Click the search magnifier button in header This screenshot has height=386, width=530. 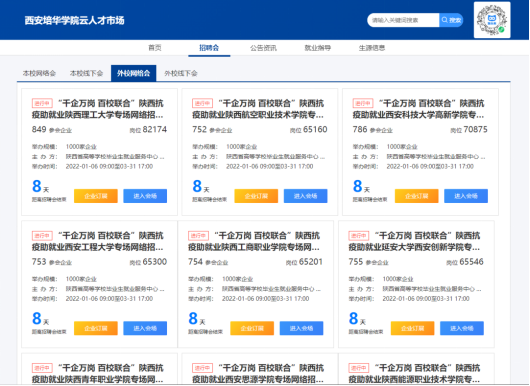pos(451,20)
